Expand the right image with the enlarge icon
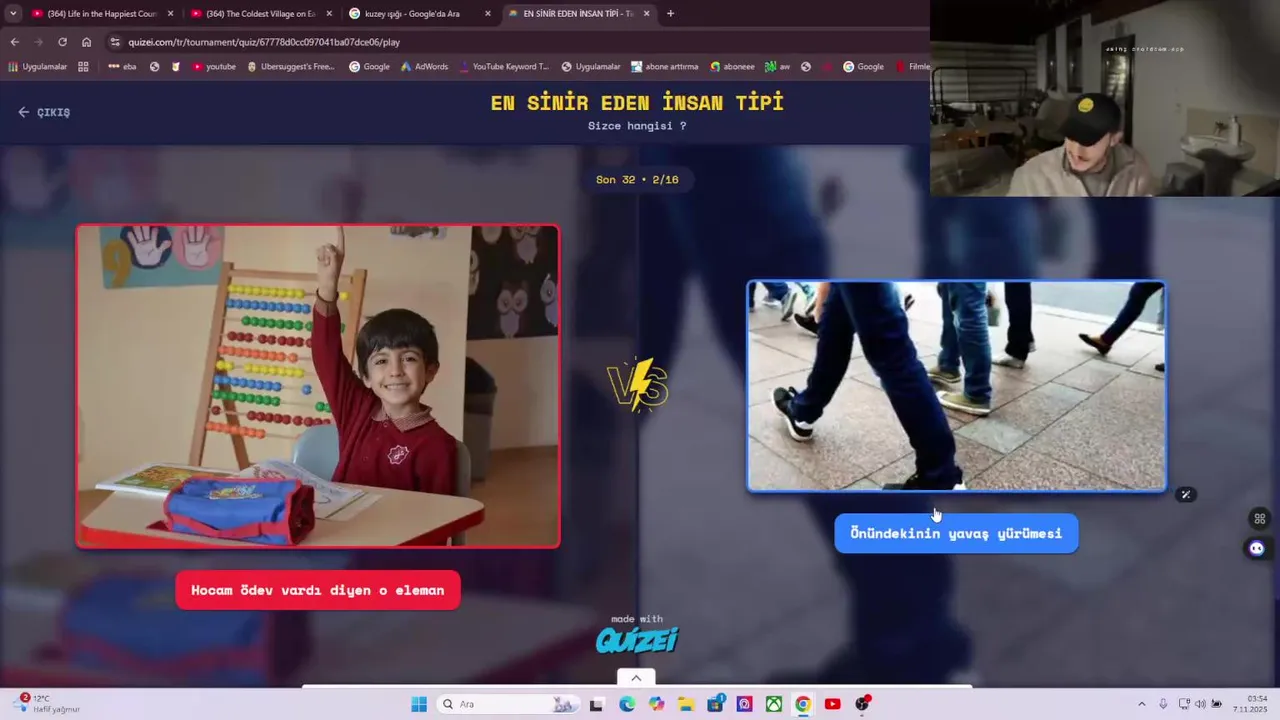Screen dimensions: 1280x720 coord(1185,494)
